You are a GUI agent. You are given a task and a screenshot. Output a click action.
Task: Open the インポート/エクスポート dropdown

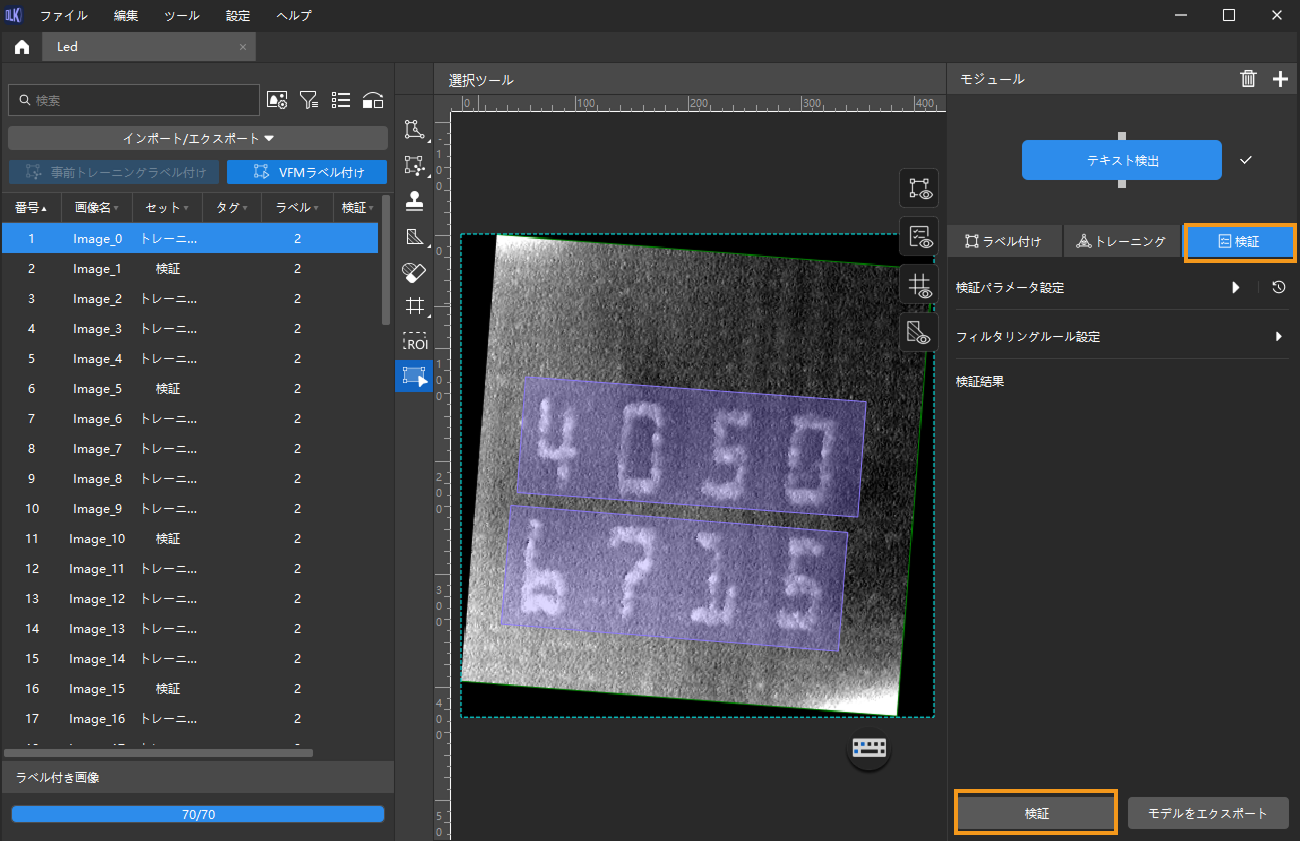point(198,138)
